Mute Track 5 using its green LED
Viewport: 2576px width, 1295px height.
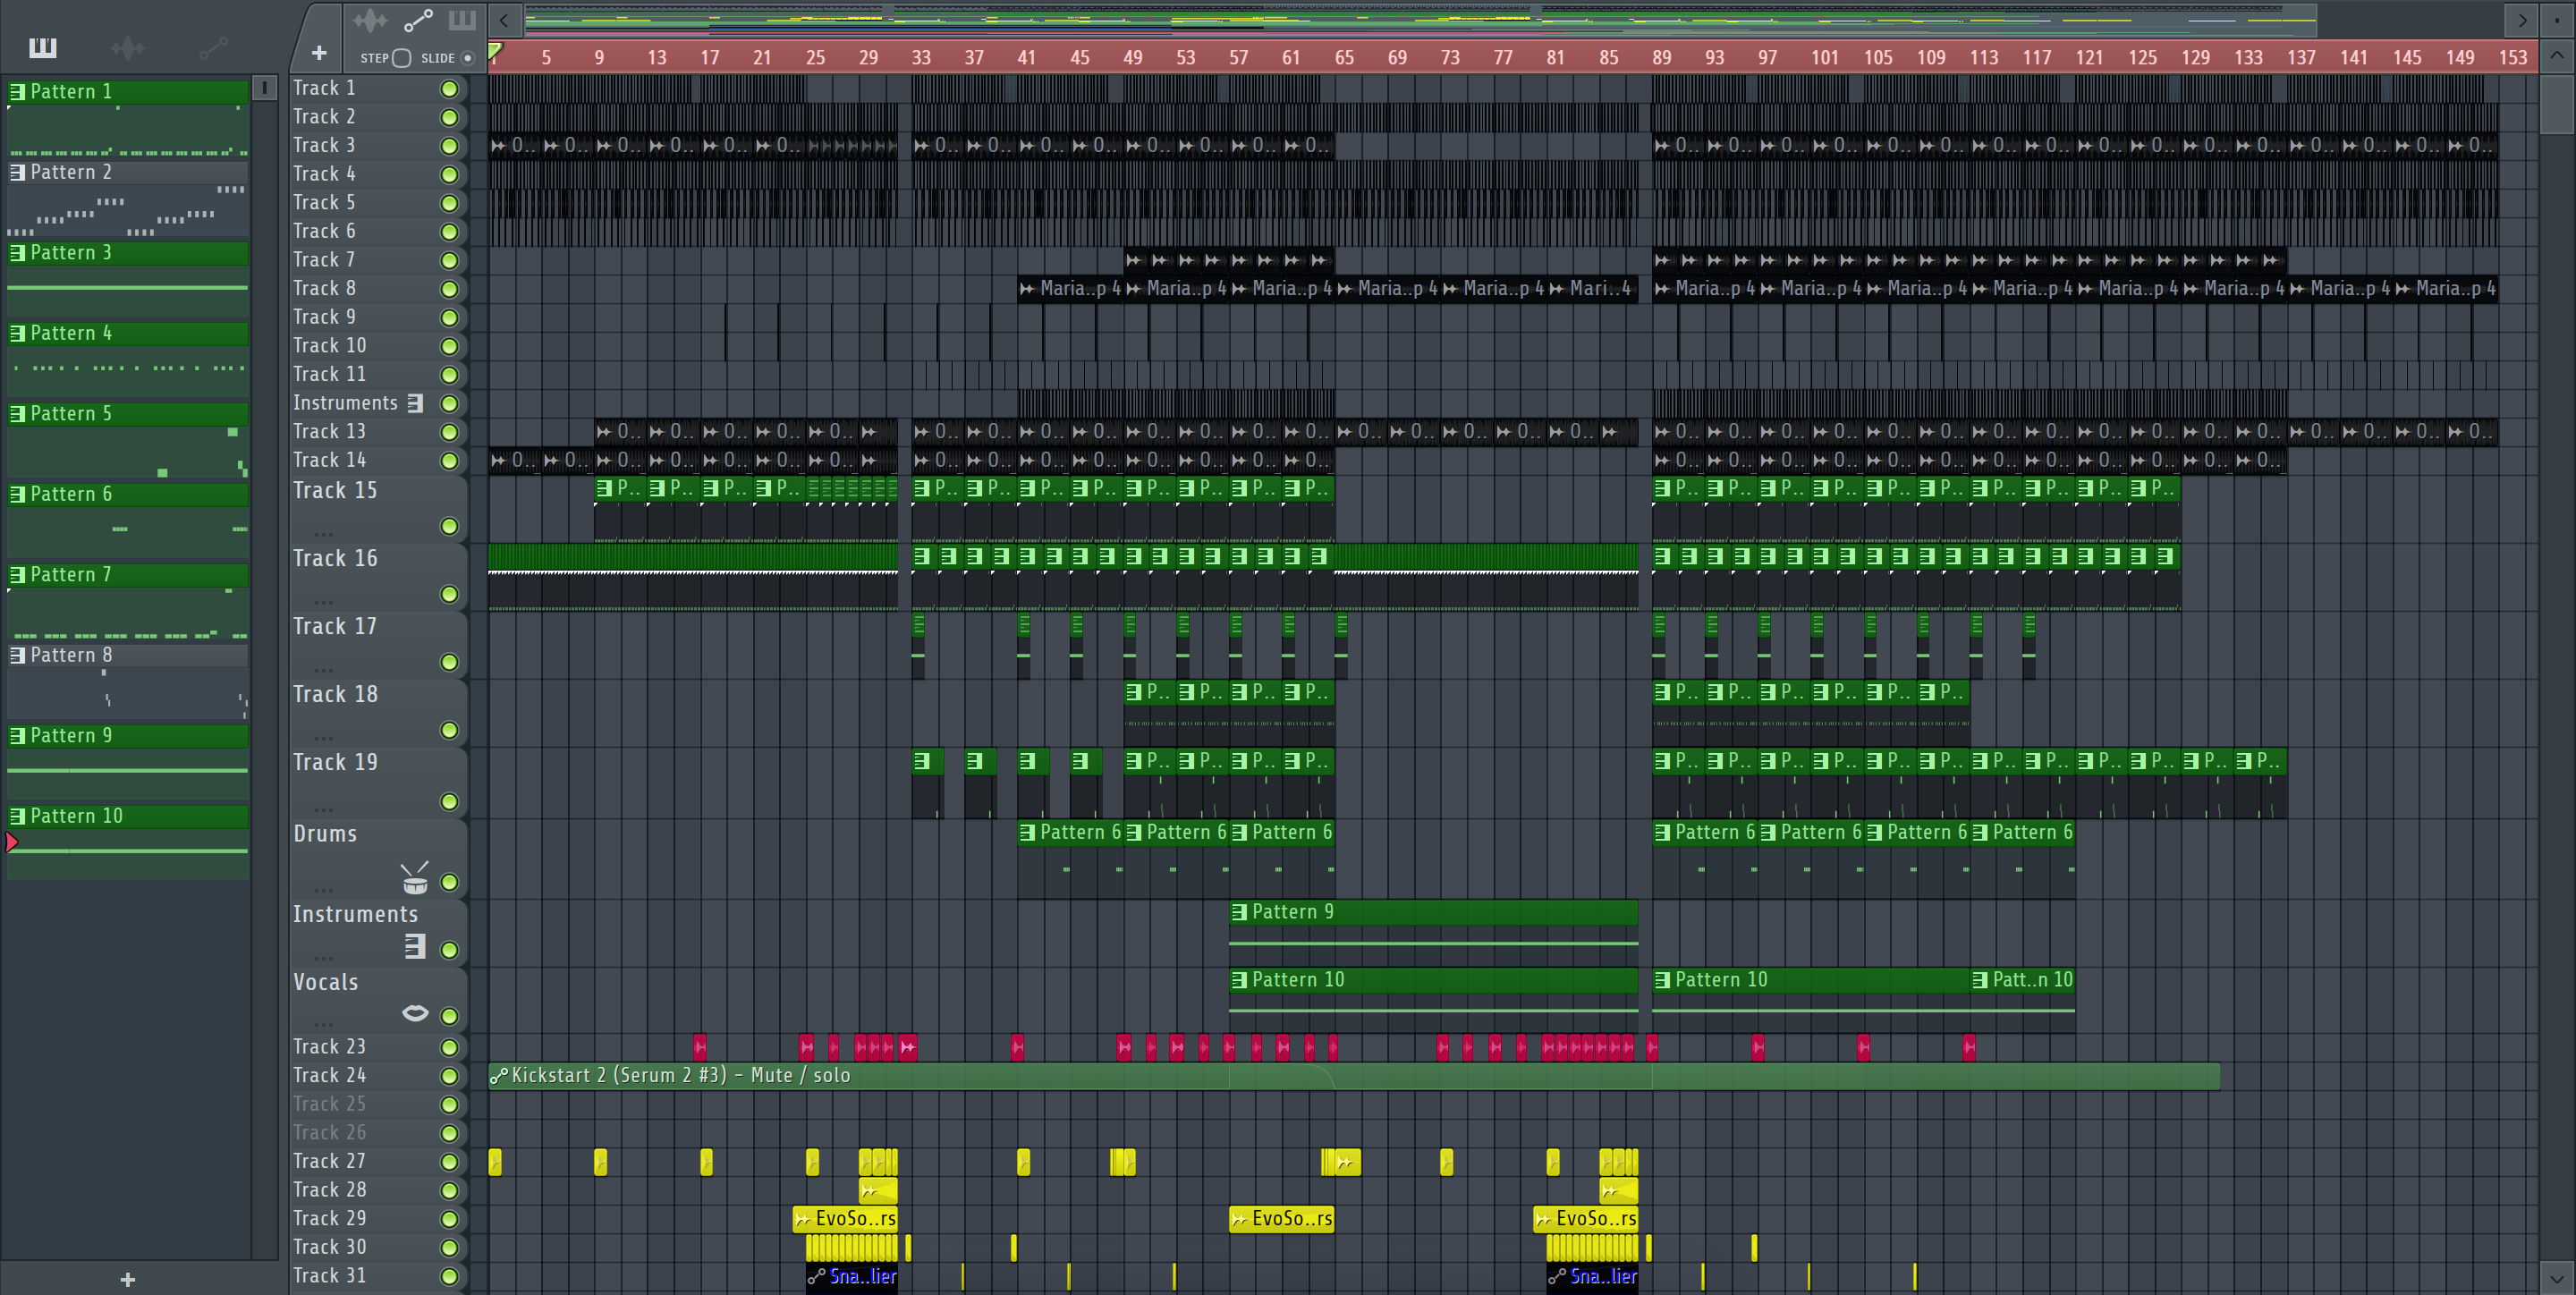[450, 203]
